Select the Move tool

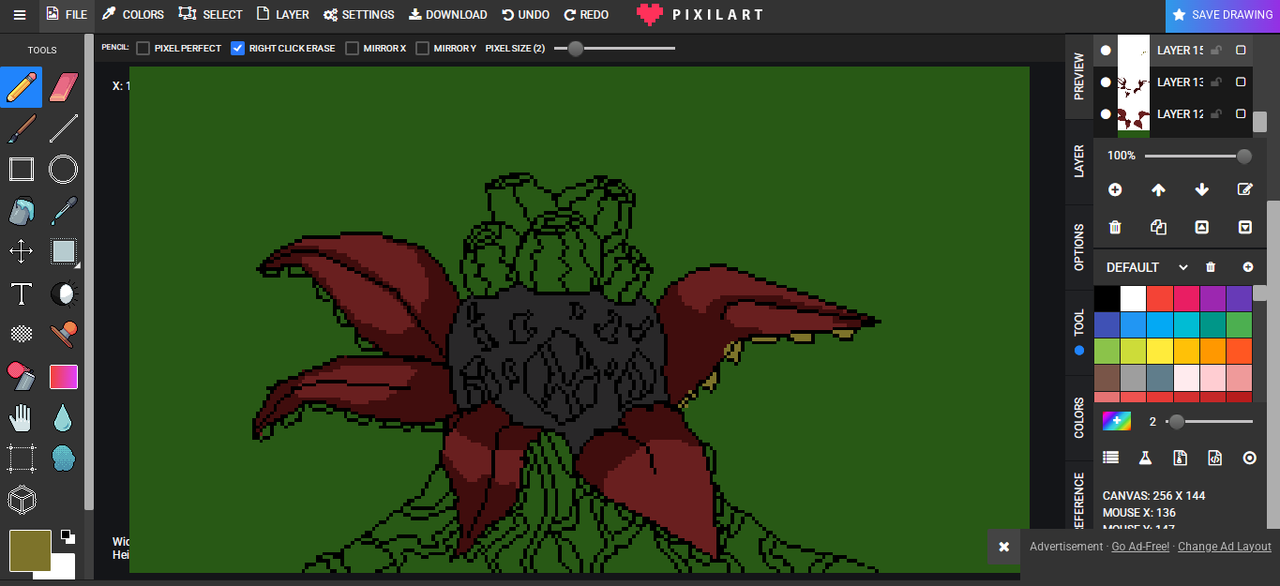pos(21,252)
